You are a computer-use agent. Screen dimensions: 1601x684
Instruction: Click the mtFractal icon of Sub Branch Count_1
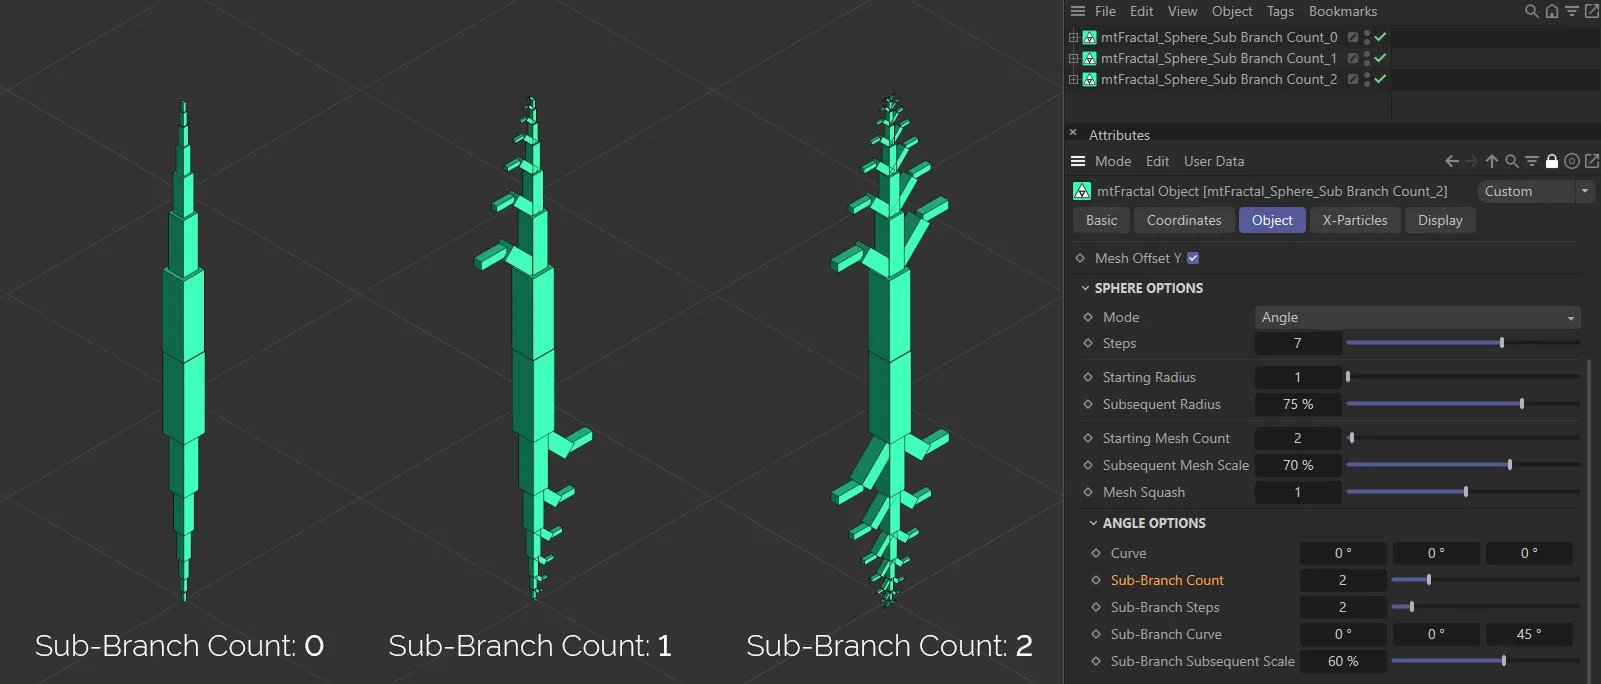pos(1089,58)
